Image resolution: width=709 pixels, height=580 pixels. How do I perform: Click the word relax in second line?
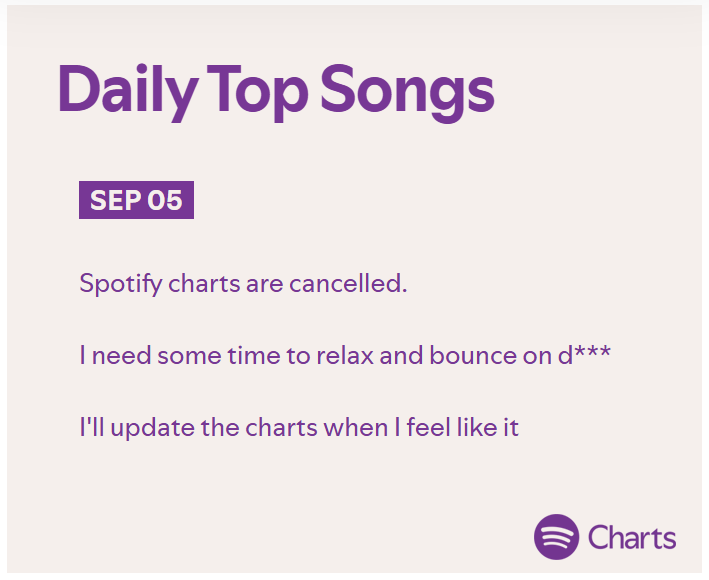(x=345, y=355)
